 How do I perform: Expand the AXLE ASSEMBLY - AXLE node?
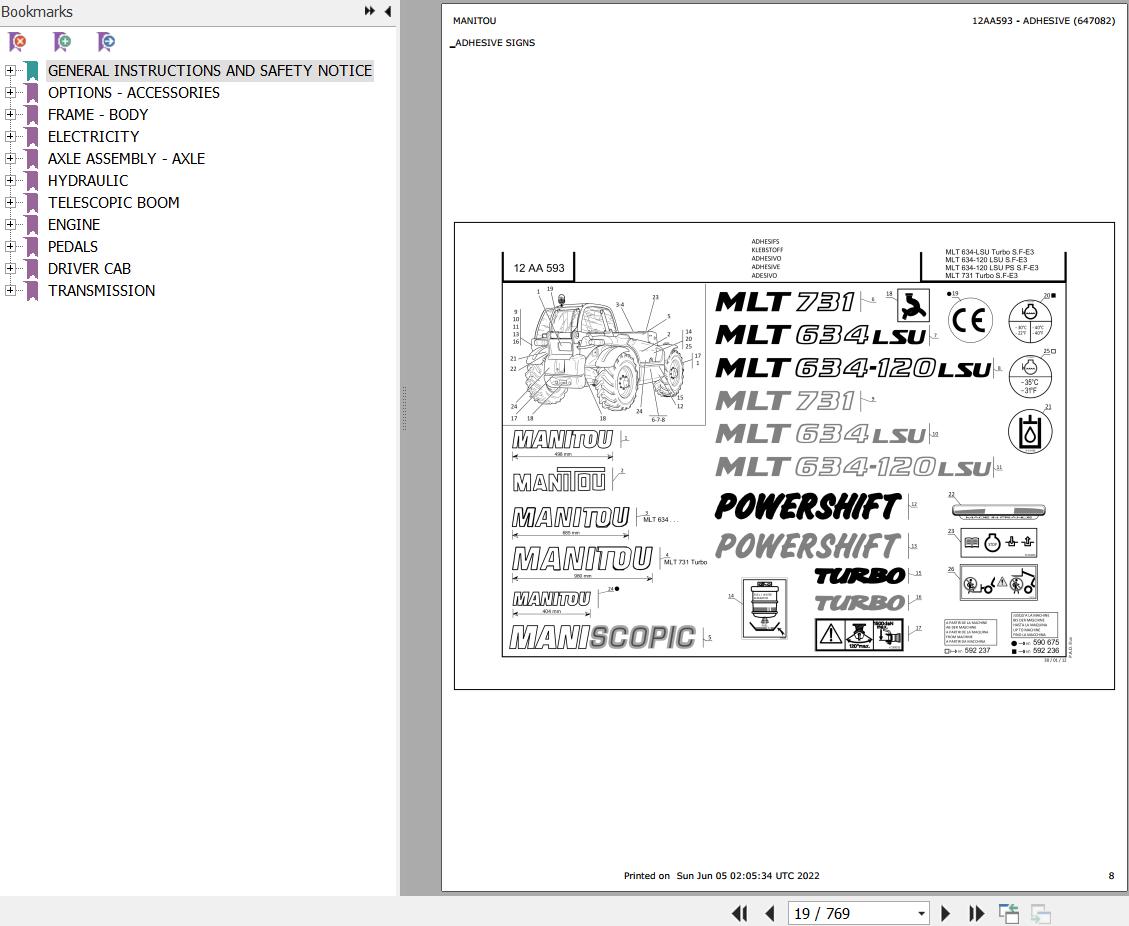[10, 158]
